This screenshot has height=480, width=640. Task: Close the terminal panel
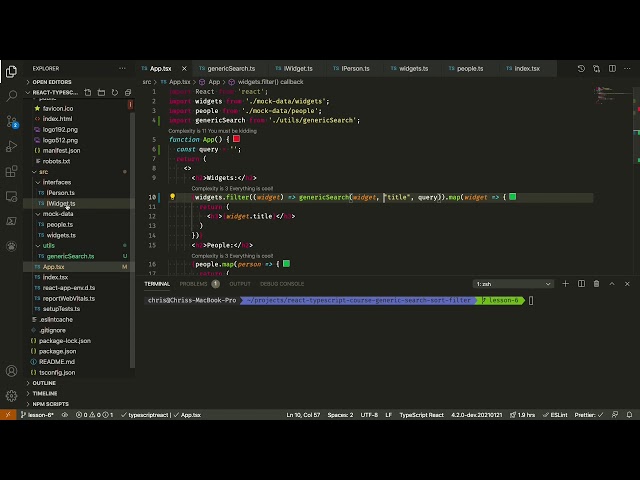(x=627, y=284)
